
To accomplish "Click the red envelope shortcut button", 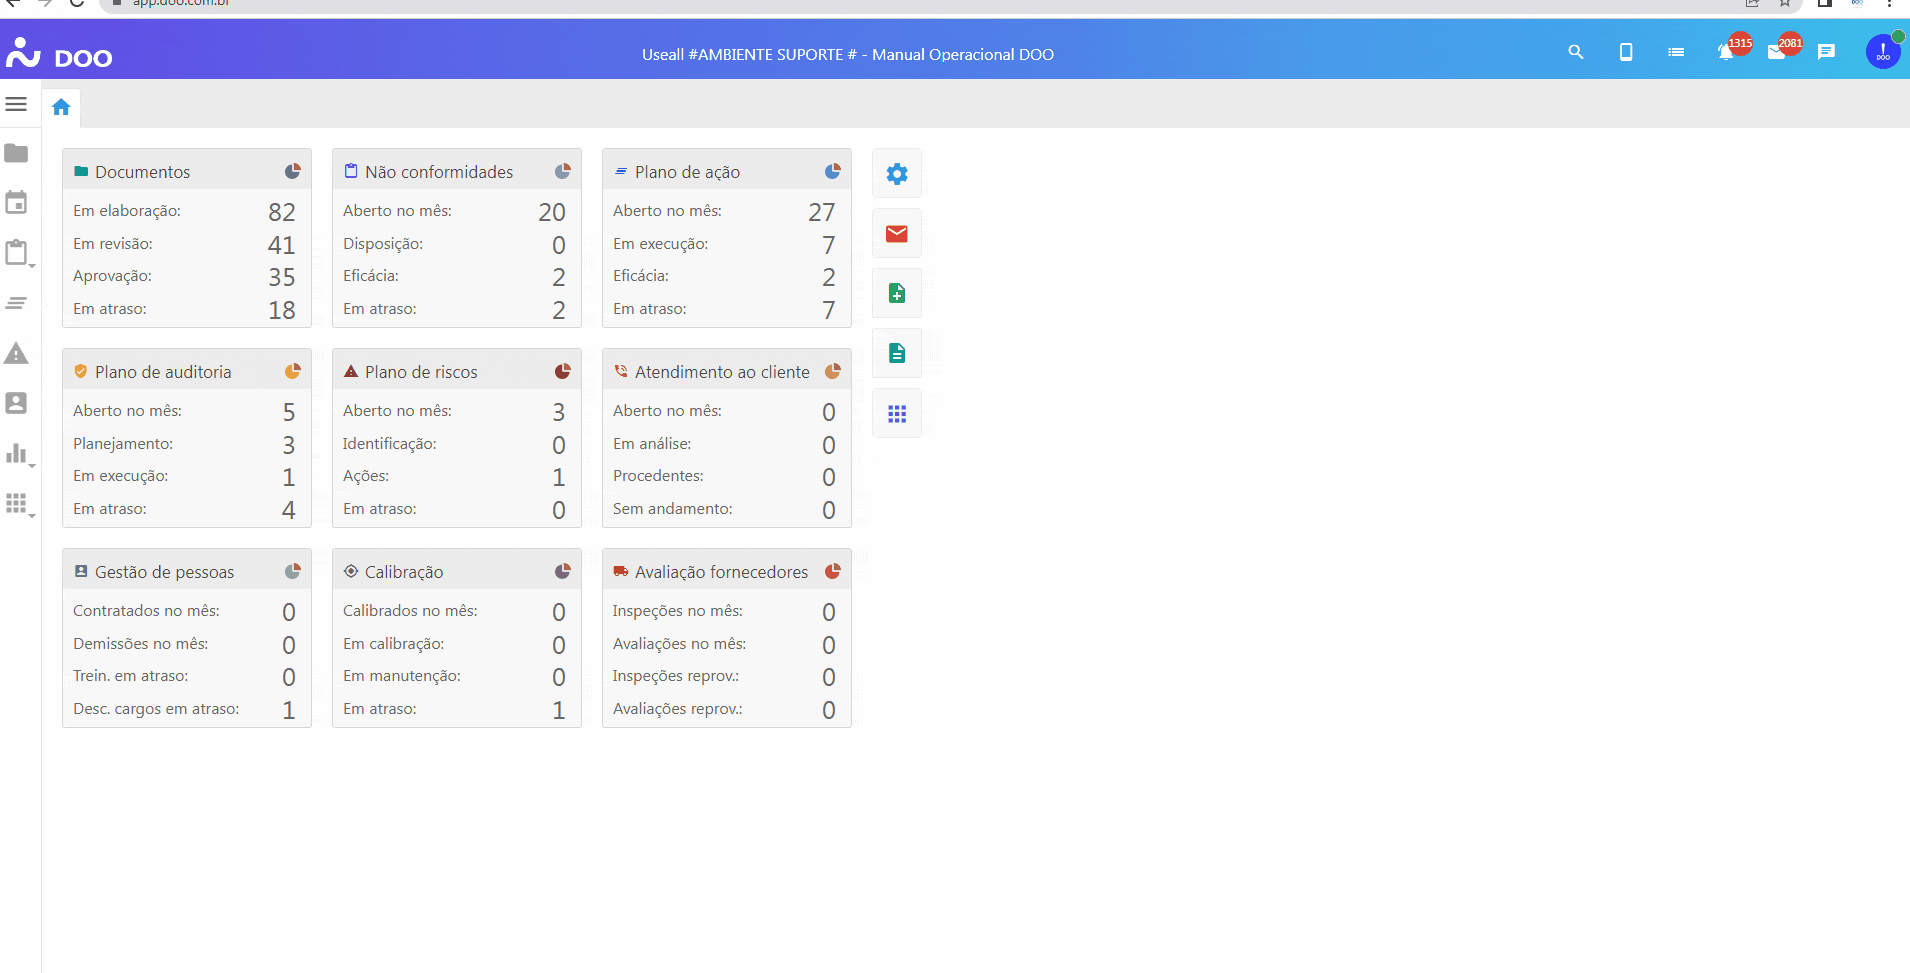I will pyautogui.click(x=897, y=234).
